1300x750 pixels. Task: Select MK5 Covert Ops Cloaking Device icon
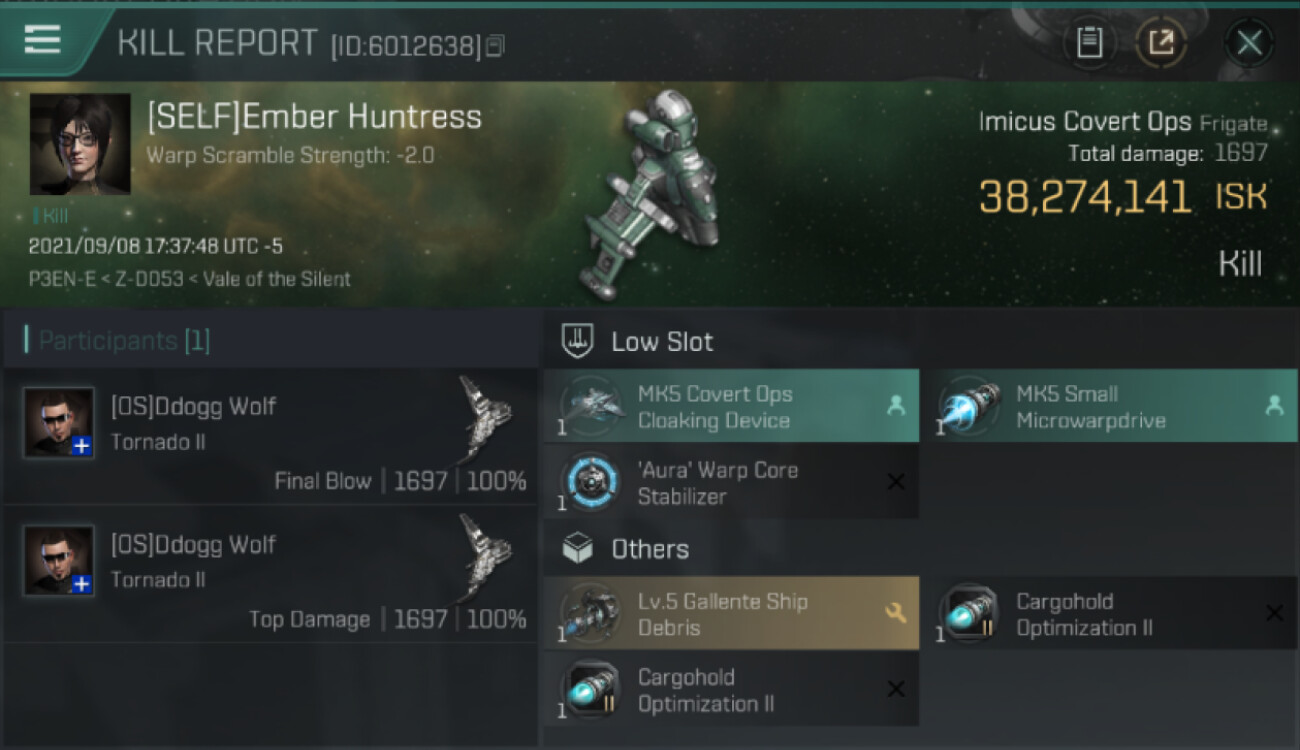592,406
